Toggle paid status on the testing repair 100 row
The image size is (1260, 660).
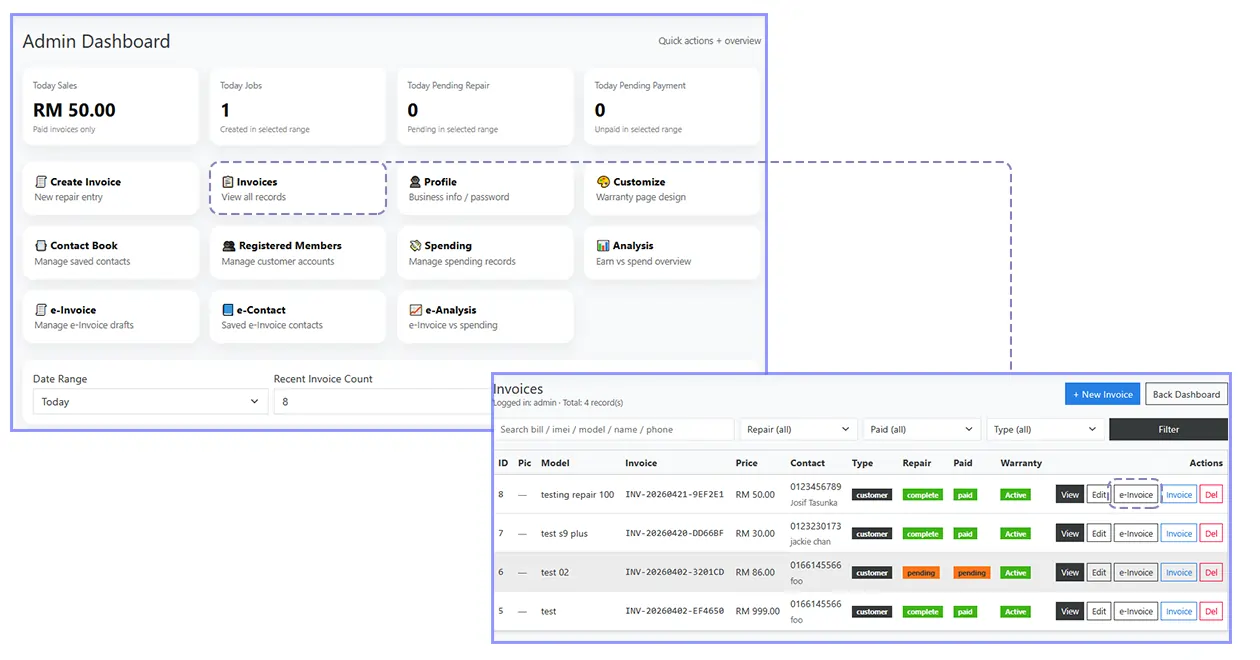pos(964,494)
